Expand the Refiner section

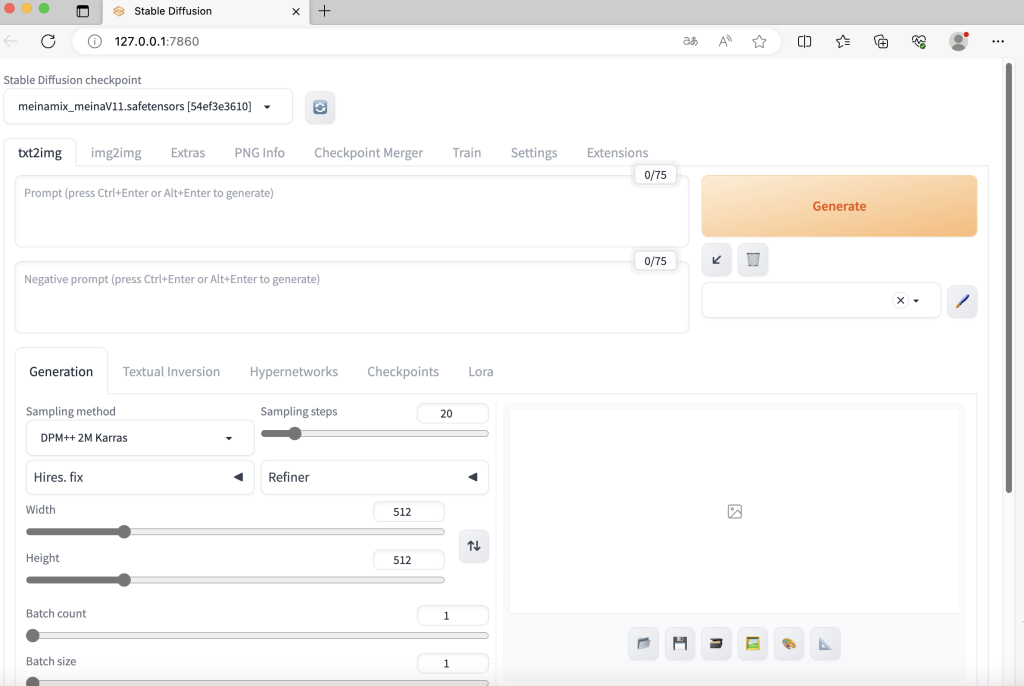point(374,477)
